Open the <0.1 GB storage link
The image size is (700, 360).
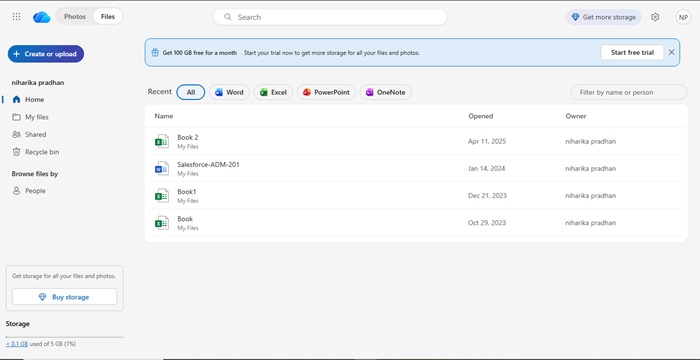click(x=17, y=344)
